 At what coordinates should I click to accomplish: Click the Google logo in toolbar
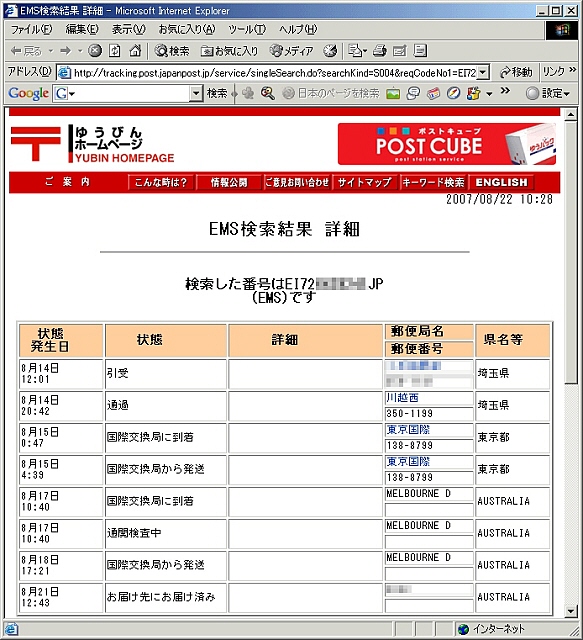[28, 93]
